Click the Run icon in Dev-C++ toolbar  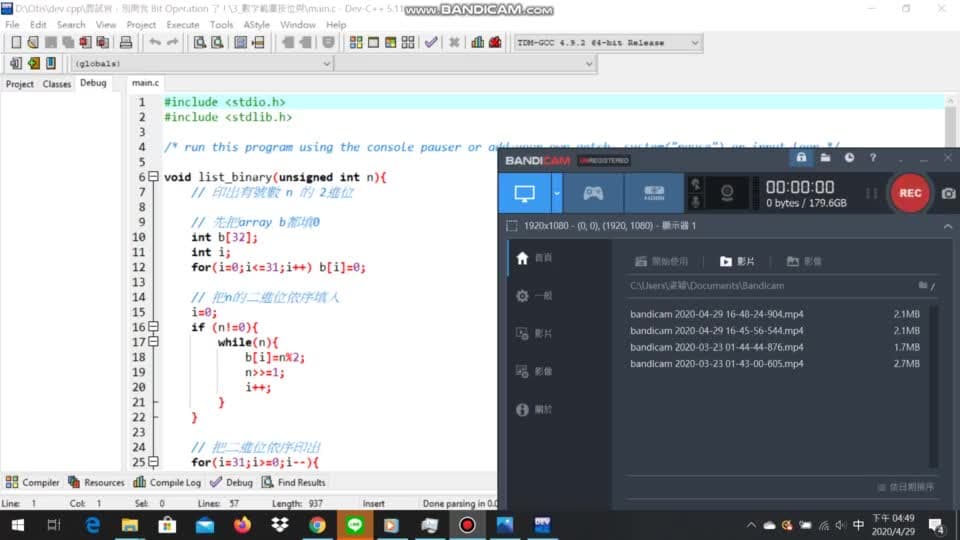coord(373,42)
